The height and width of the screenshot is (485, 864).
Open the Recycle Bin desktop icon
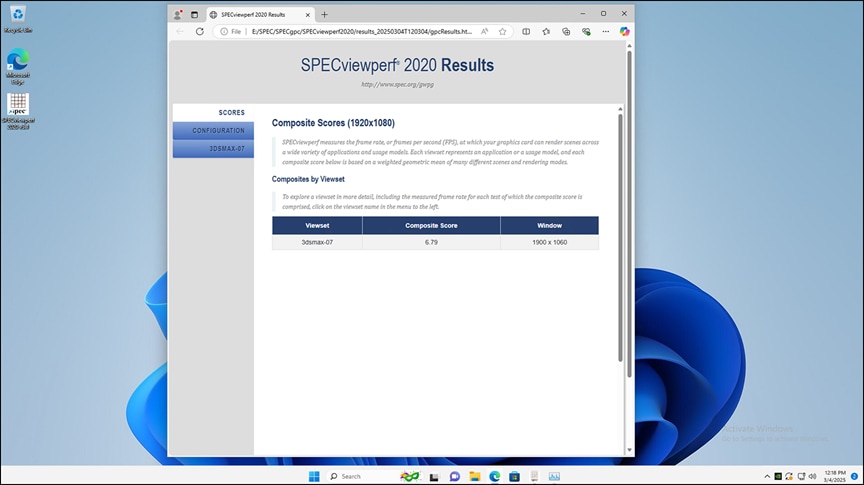pos(18,20)
